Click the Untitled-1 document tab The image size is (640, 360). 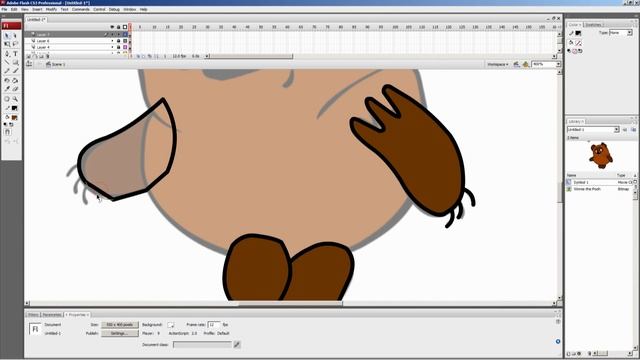[36, 19]
